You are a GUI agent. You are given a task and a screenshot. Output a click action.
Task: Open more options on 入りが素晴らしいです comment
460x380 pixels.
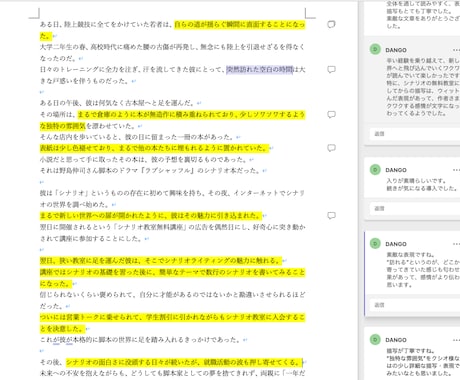coord(456,170)
